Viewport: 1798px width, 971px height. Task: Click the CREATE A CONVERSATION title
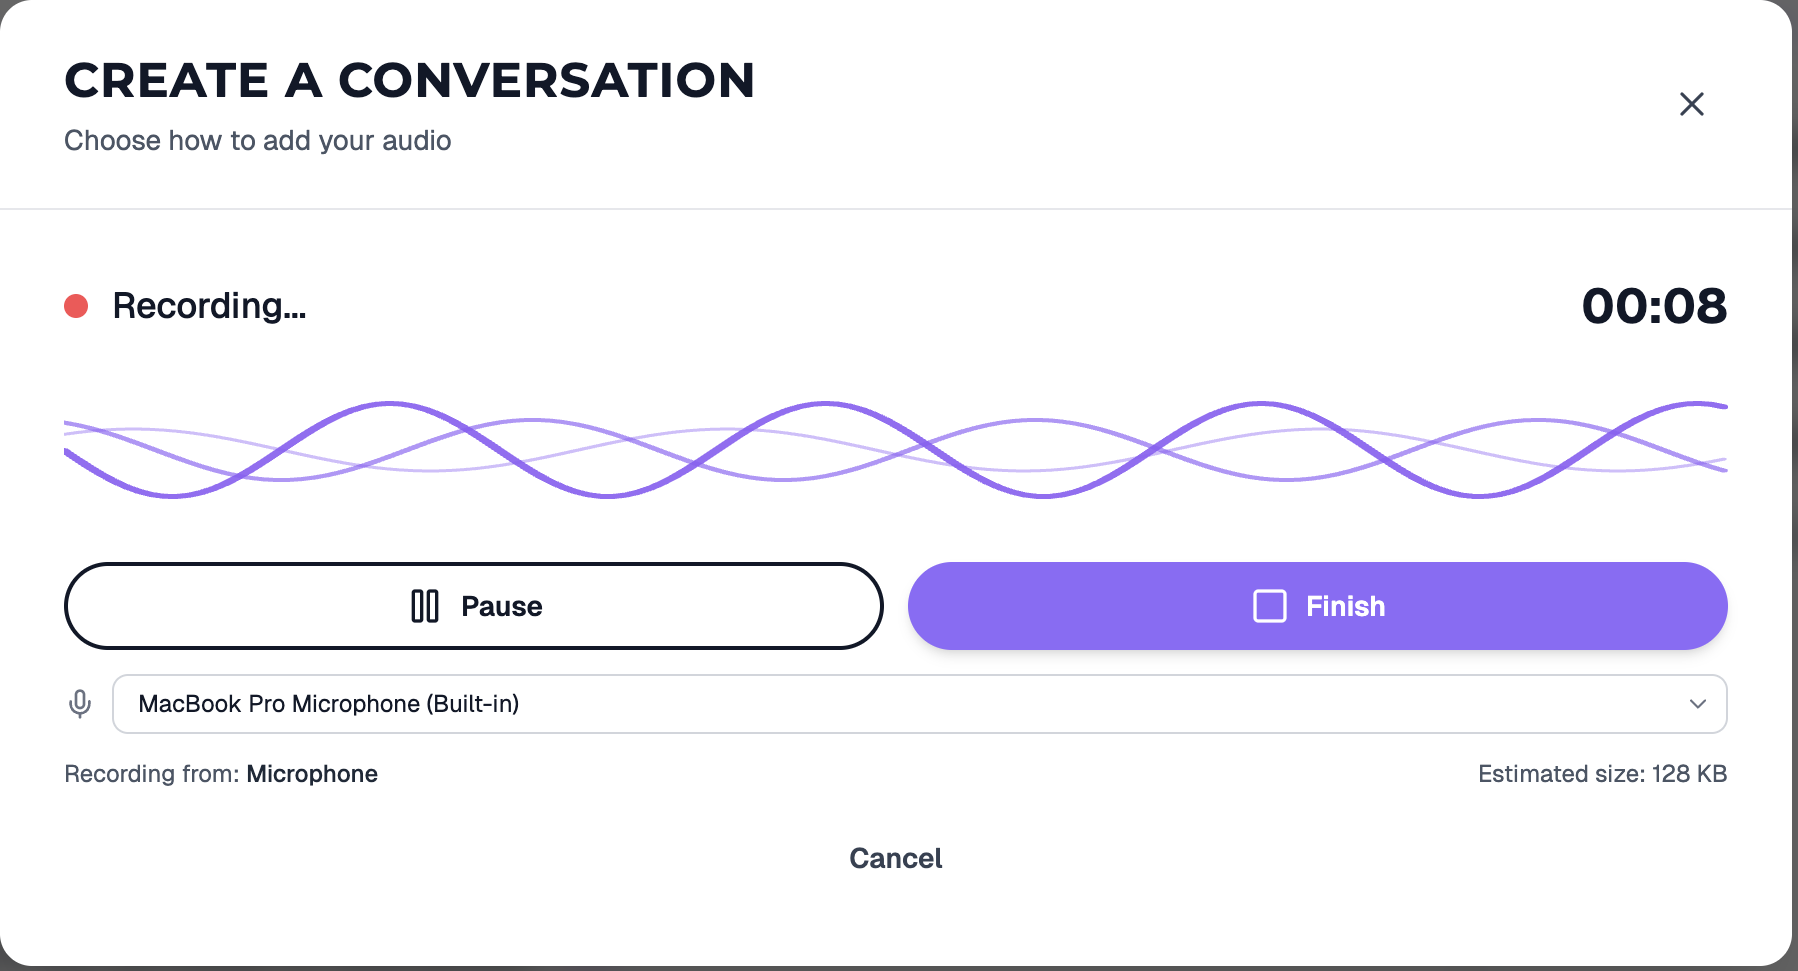click(x=410, y=81)
